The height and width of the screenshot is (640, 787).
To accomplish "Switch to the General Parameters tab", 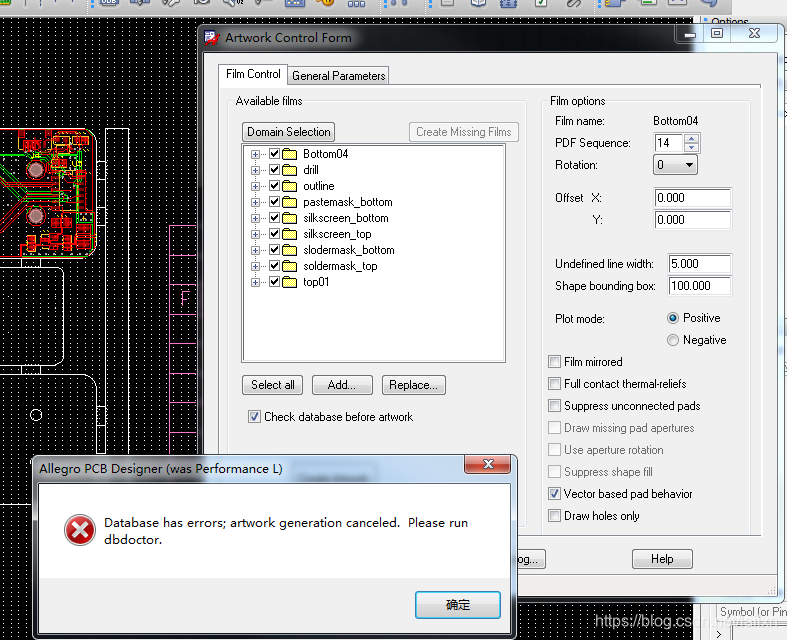I will pos(338,75).
